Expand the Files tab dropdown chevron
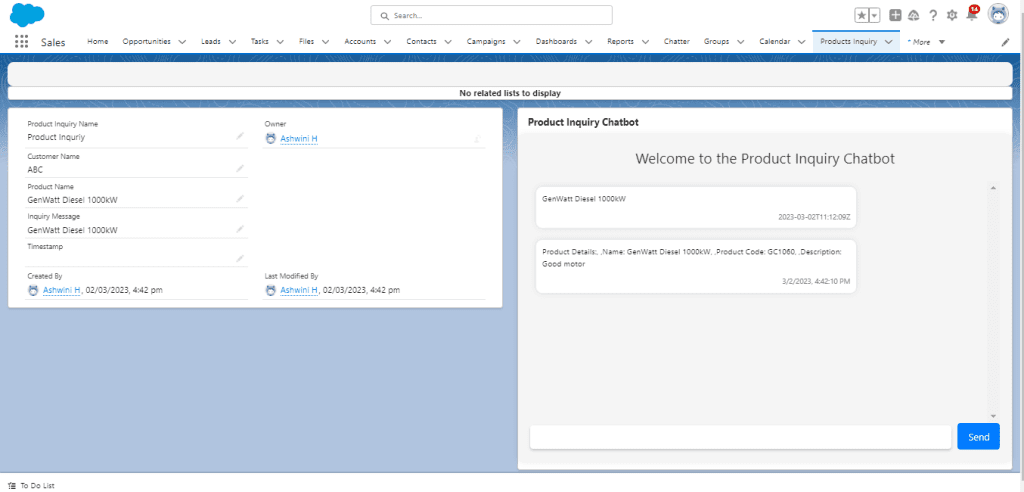 [x=325, y=42]
